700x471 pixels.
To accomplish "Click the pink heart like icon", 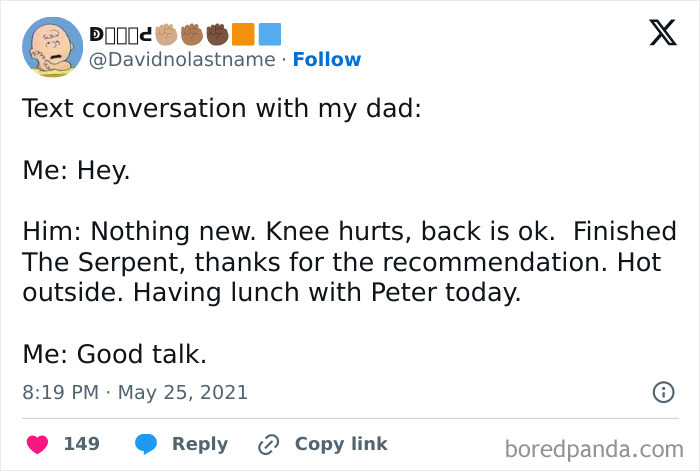I will pyautogui.click(x=37, y=444).
